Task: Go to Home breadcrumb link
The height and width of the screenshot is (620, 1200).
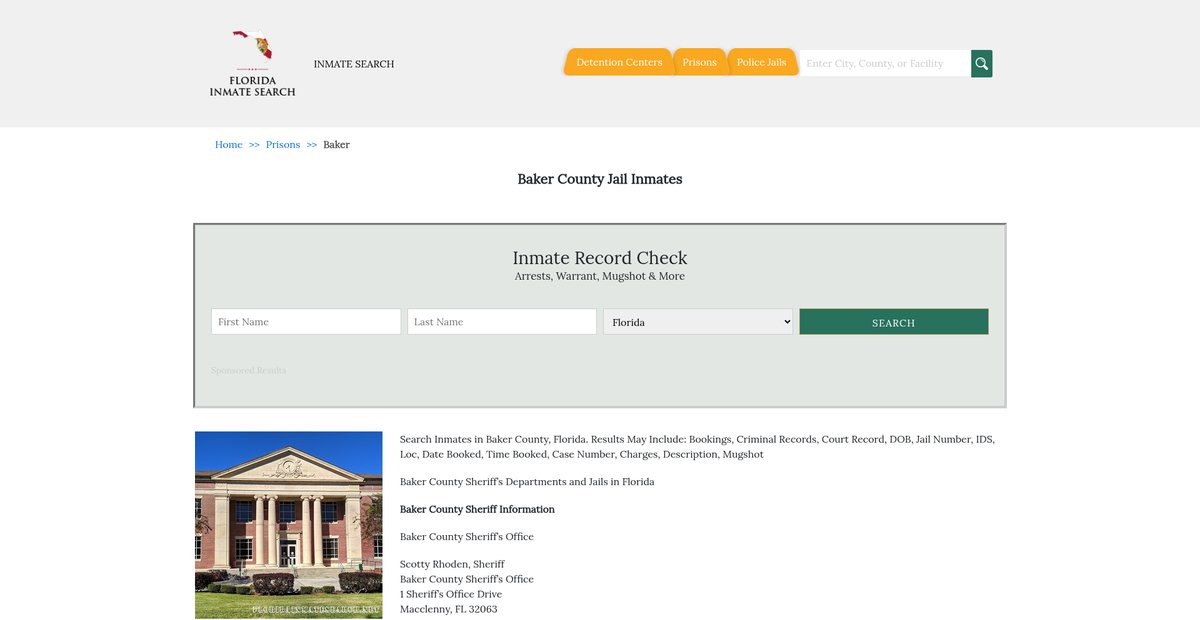Action: pyautogui.click(x=229, y=145)
